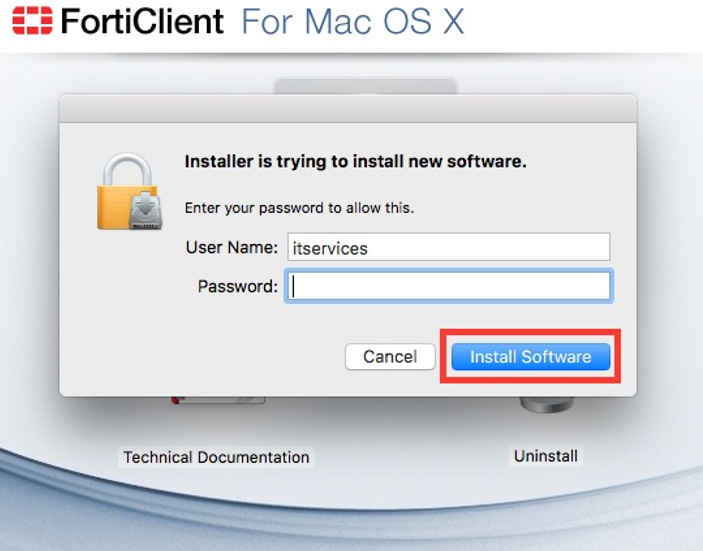Click the authentication dialog title bar

(347, 107)
